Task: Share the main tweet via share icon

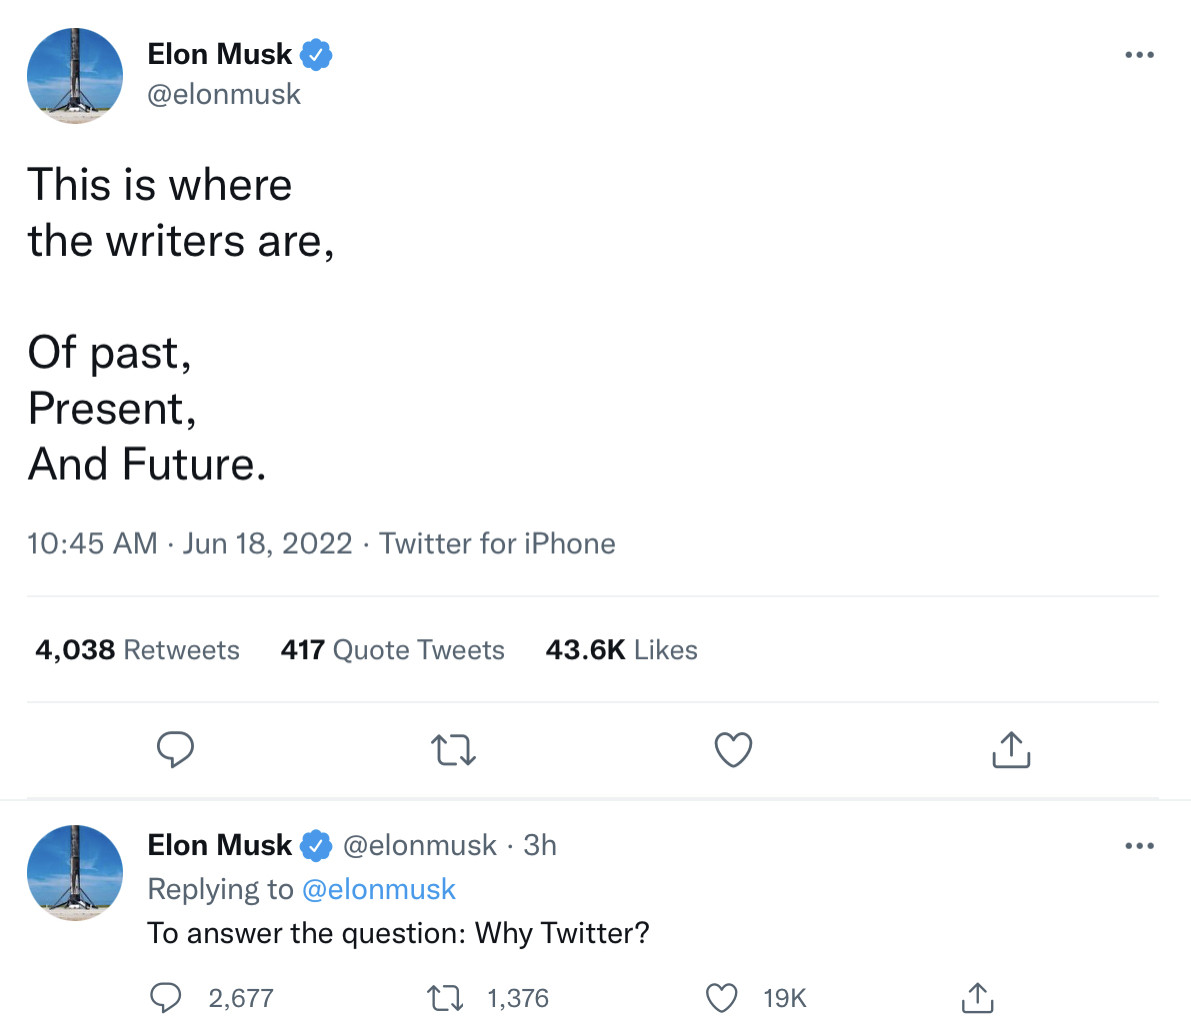Action: point(1011,749)
